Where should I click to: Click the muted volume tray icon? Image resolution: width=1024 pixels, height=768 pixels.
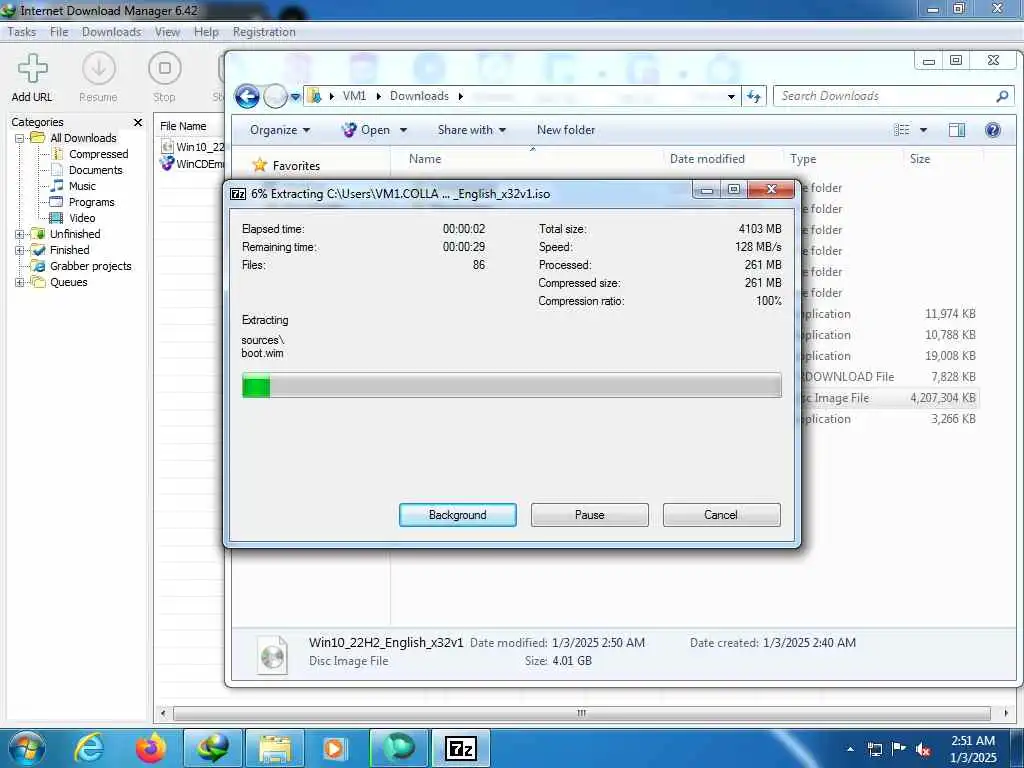923,750
